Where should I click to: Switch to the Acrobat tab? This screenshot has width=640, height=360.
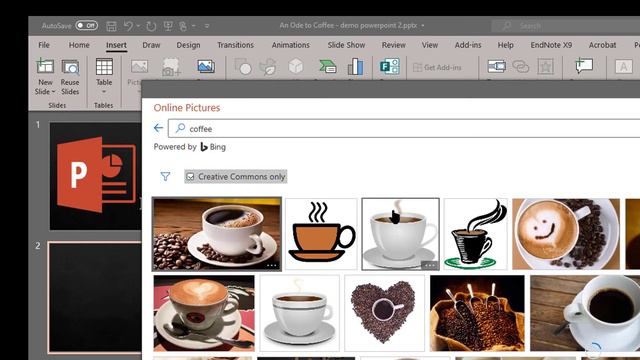(x=602, y=45)
